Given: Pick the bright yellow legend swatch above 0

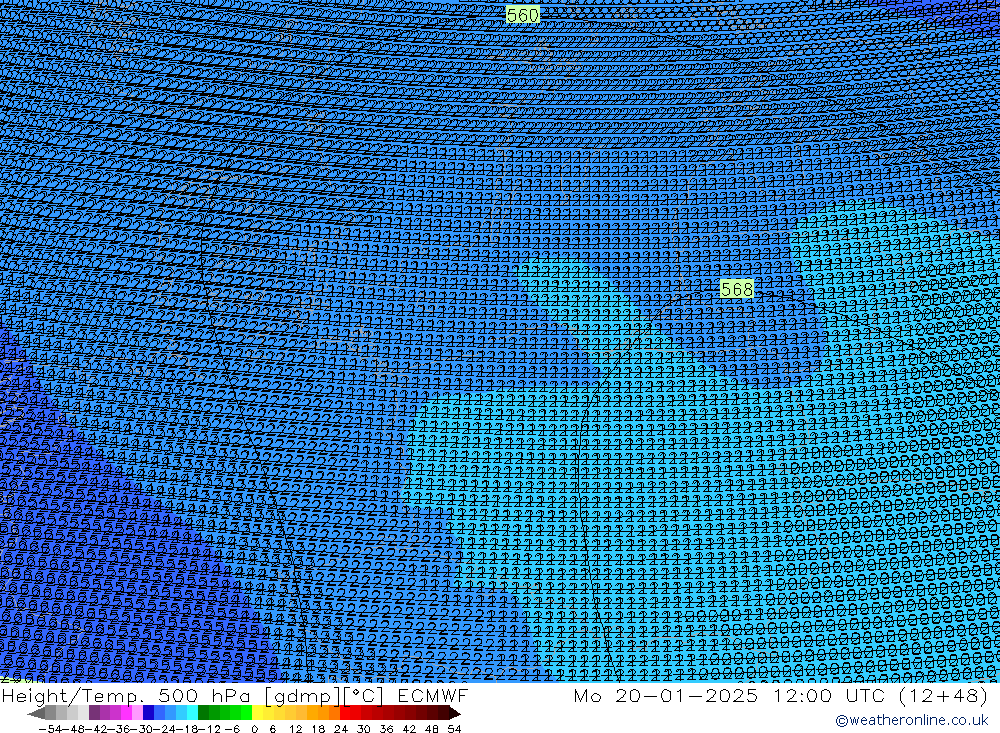Looking at the screenshot, I should pos(257,712).
